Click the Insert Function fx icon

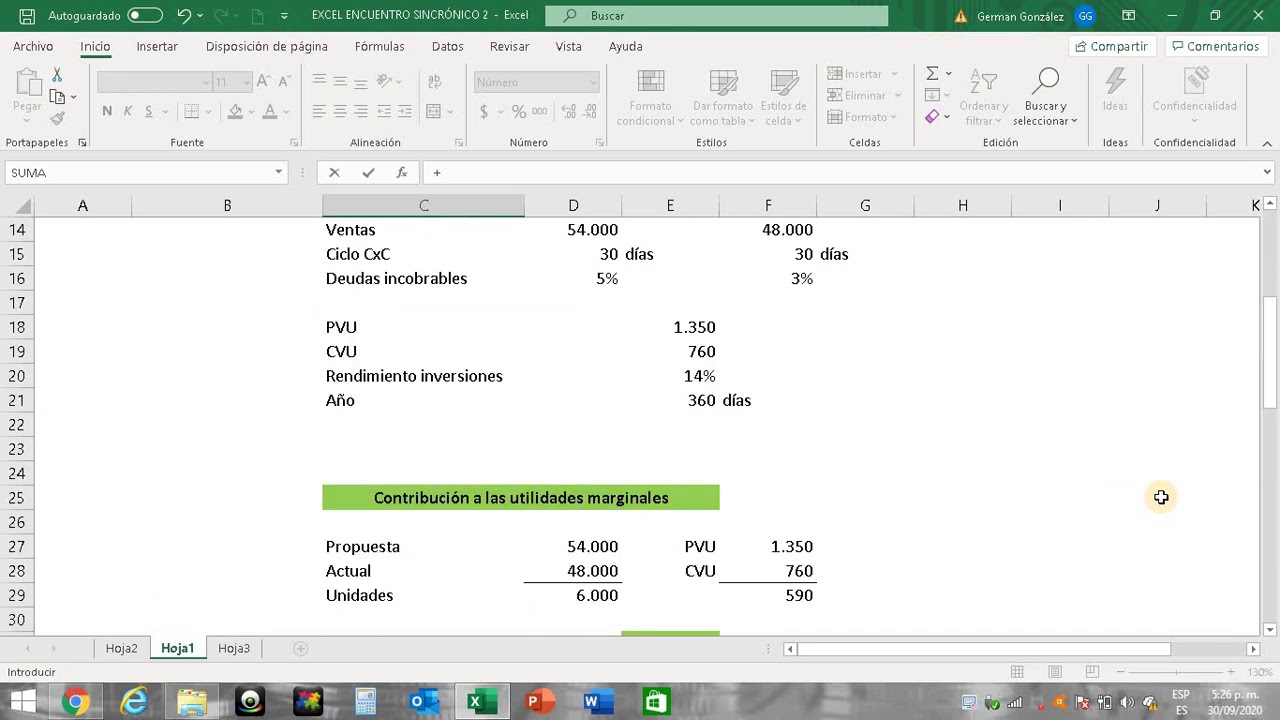[402, 173]
